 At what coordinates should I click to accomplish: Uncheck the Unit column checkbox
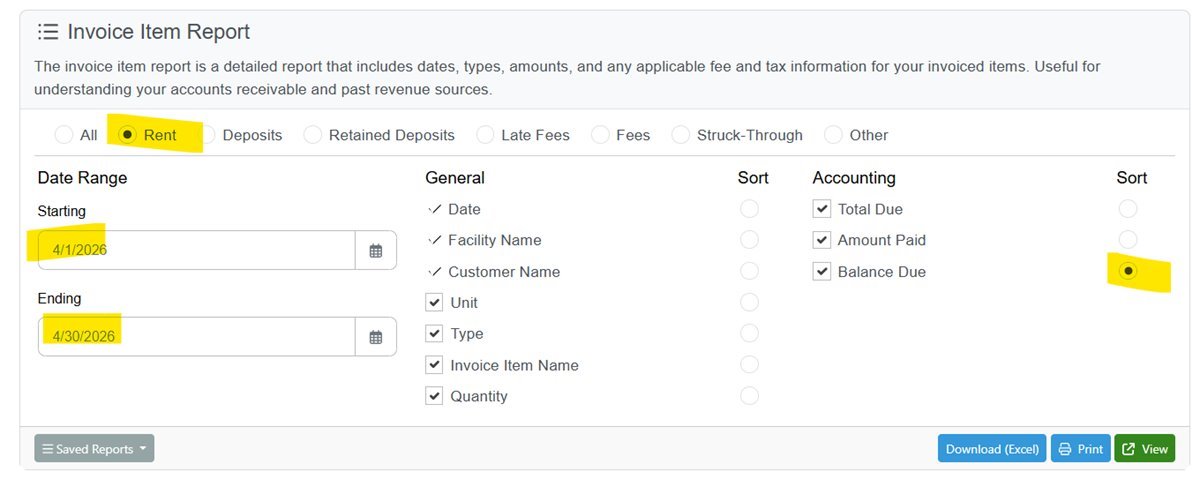434,302
